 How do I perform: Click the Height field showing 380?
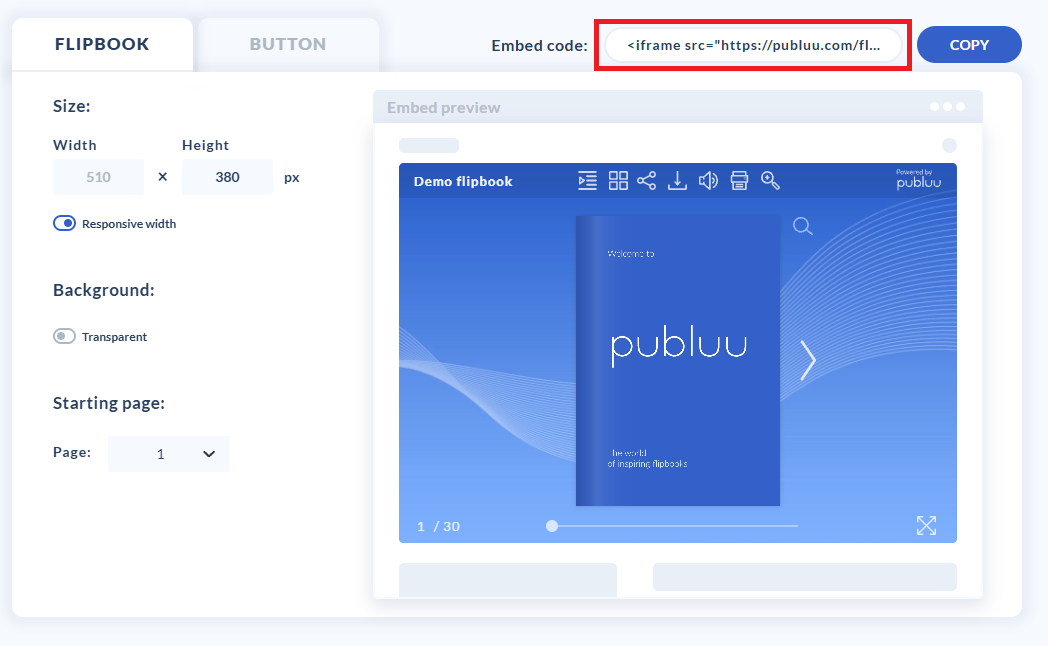click(227, 177)
